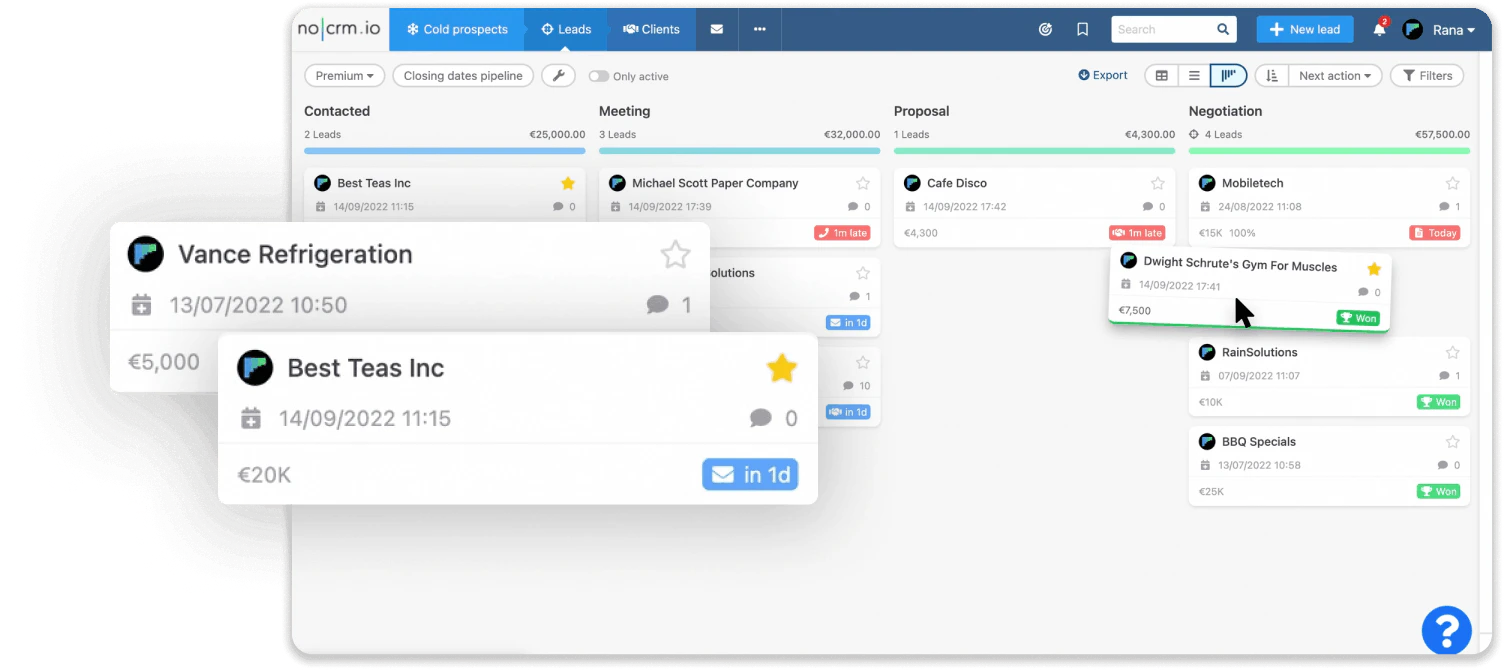Star the BBQ Specials lead
This screenshot has height=671, width=1504.
pos(1453,441)
